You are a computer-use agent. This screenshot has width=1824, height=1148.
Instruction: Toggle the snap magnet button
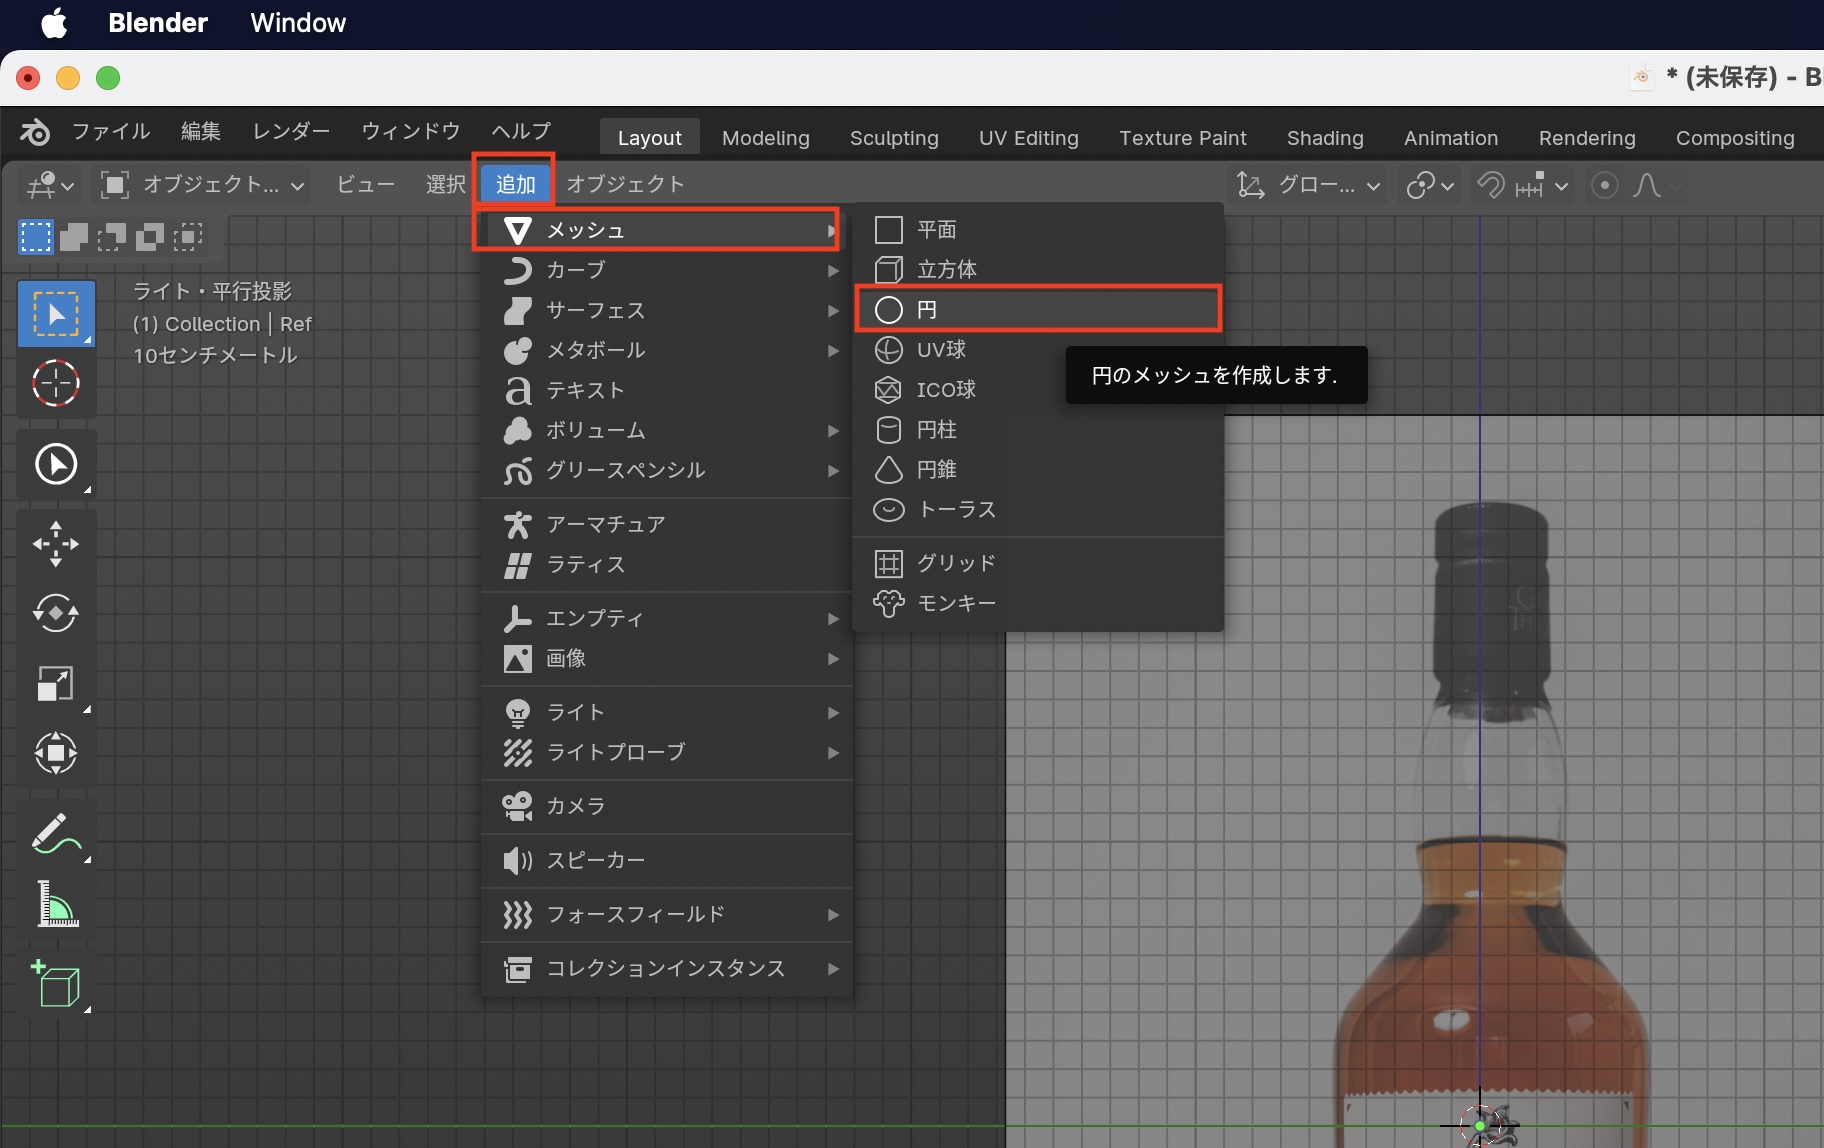tap(1490, 185)
